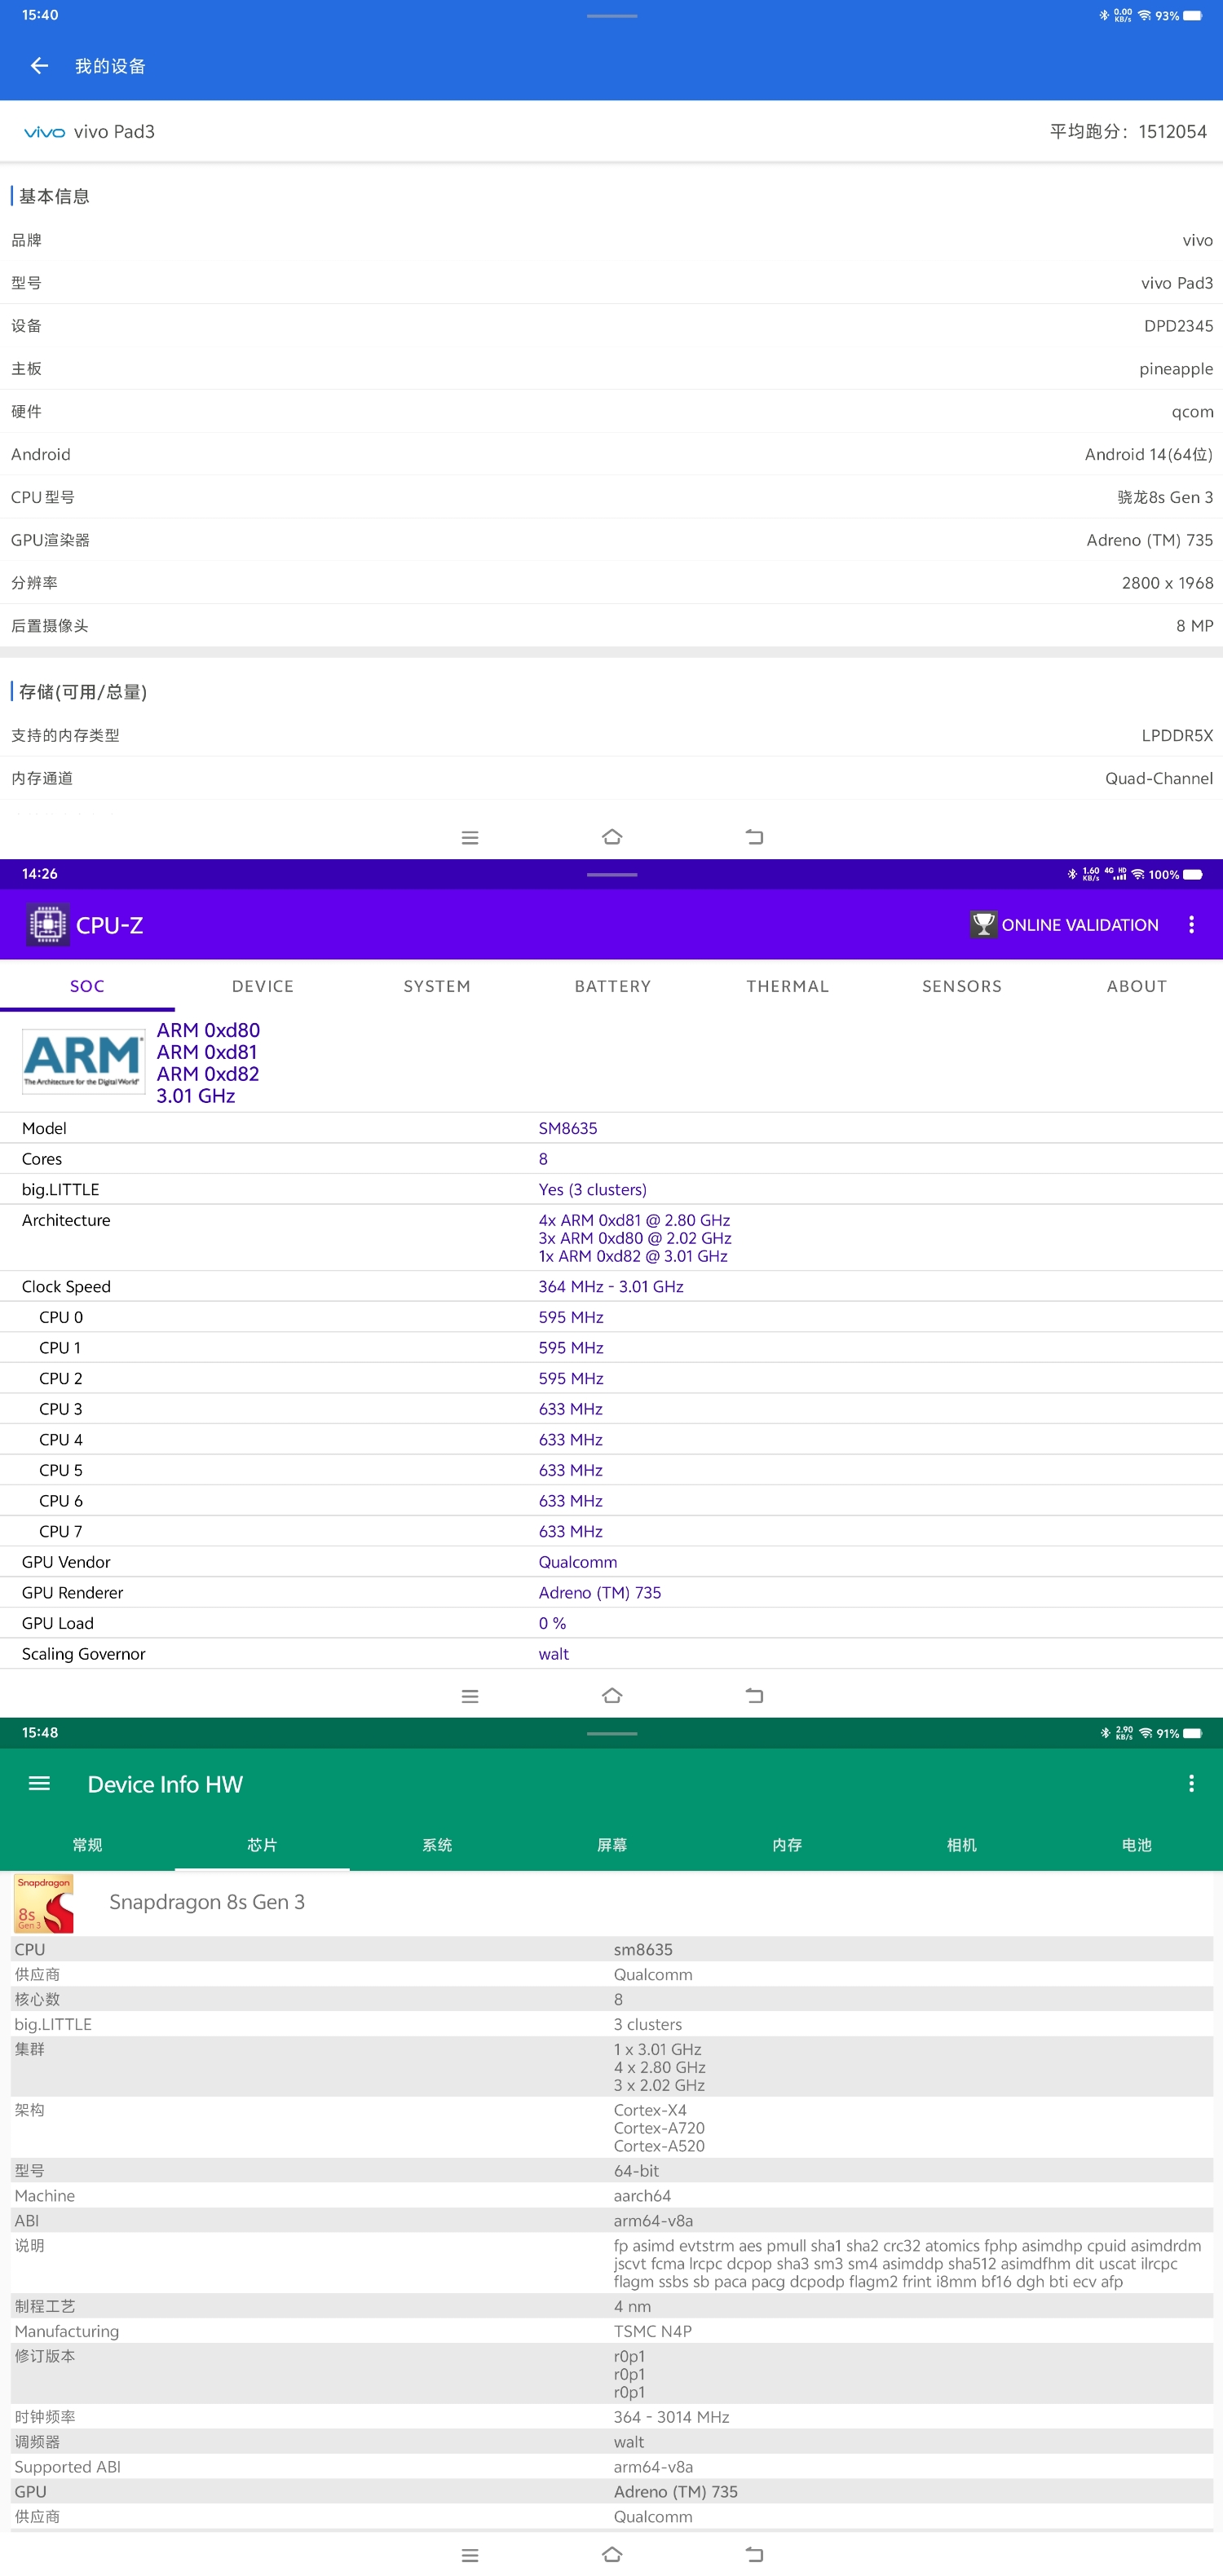Open 电池 tab in Device Info HW
This screenshot has height=2576, width=1223.
coord(1136,1845)
